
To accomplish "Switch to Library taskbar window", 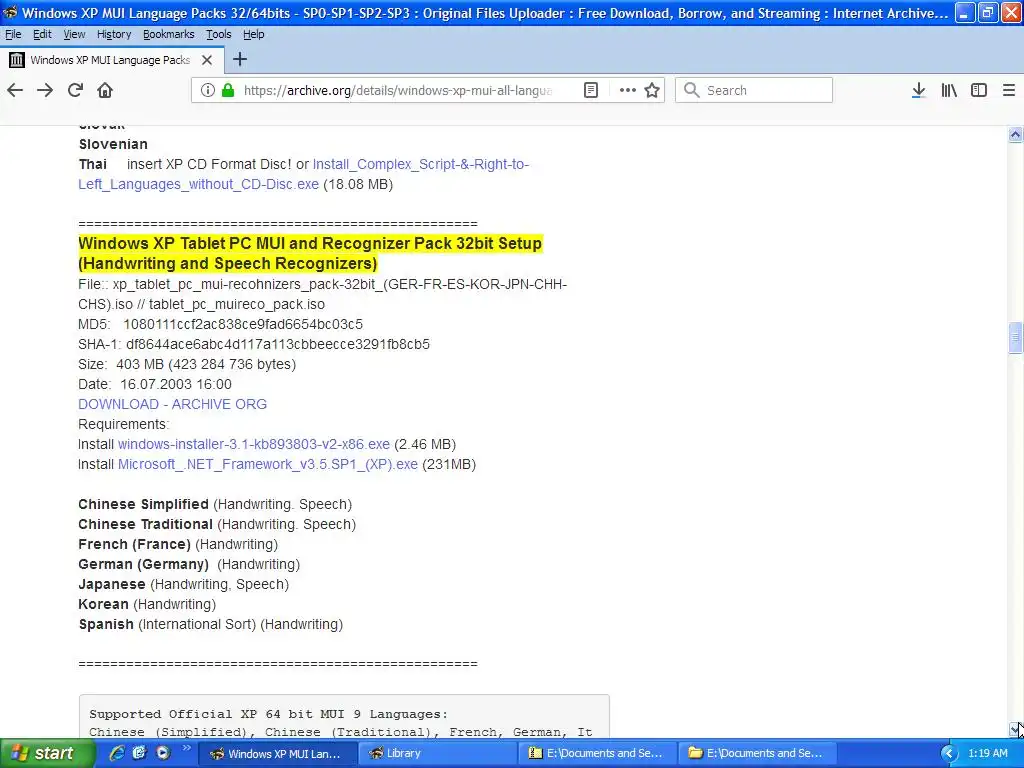I will pyautogui.click(x=436, y=753).
